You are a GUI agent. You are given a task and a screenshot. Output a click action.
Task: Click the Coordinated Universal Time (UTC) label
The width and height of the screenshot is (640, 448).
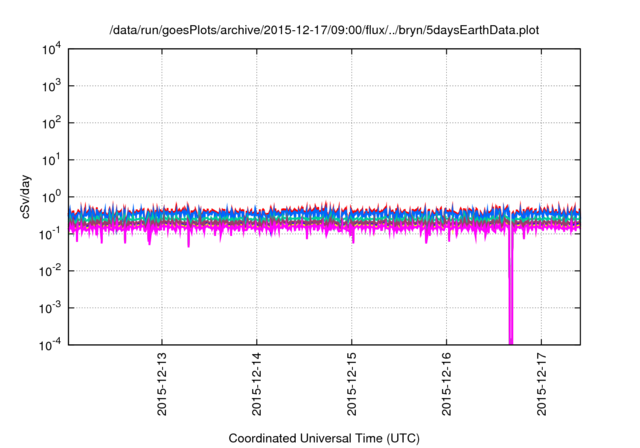(x=324, y=438)
